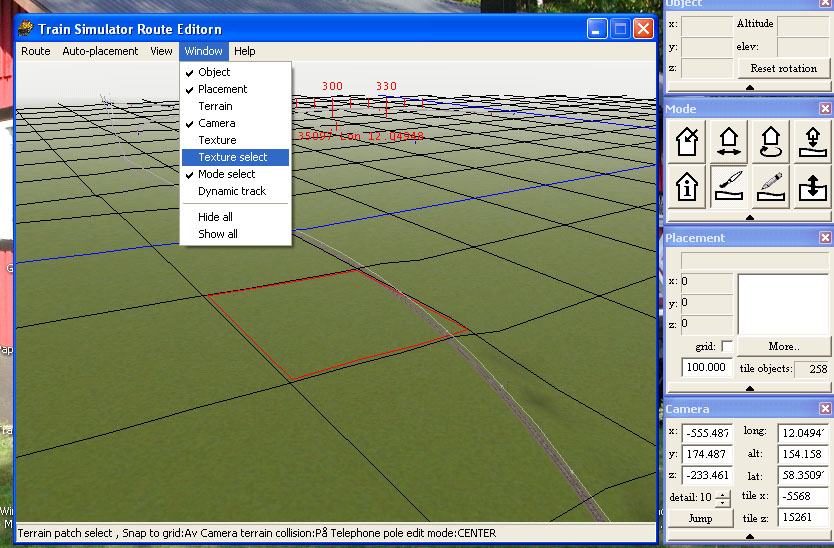Collapse the Camera panel with its arrow
Screen dimensions: 834x548
pyautogui.click(x=749, y=536)
